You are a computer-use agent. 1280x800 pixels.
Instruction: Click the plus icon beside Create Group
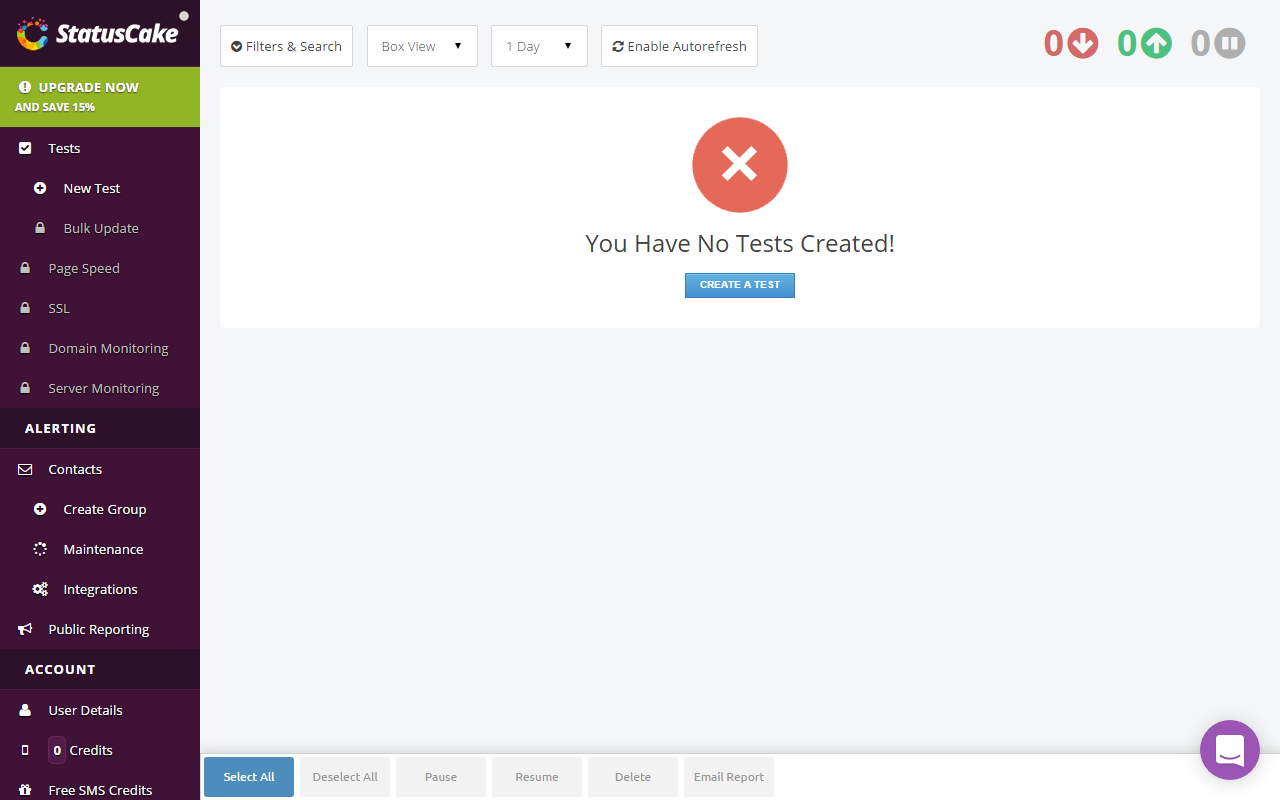coord(40,509)
